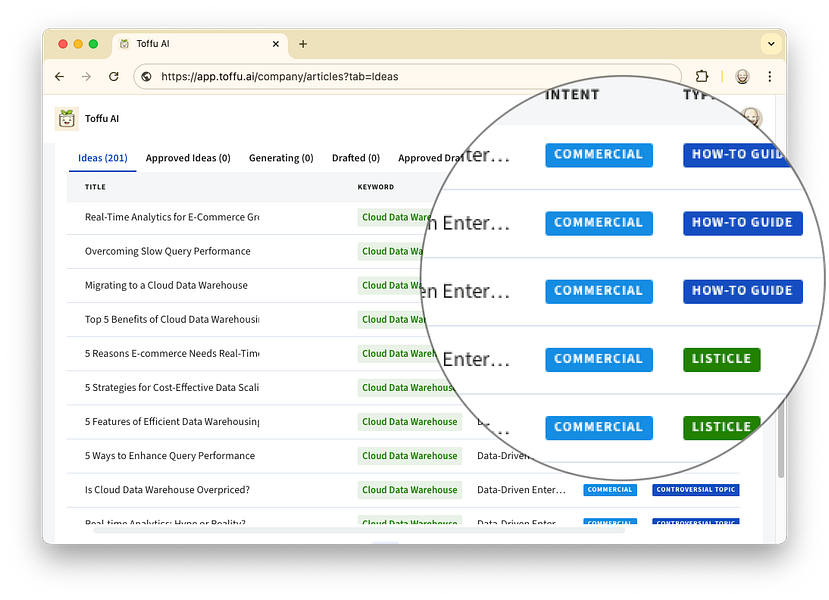This screenshot has width=829, height=600.
Task: Switch to the Approved Drafts tab
Action: coord(431,158)
